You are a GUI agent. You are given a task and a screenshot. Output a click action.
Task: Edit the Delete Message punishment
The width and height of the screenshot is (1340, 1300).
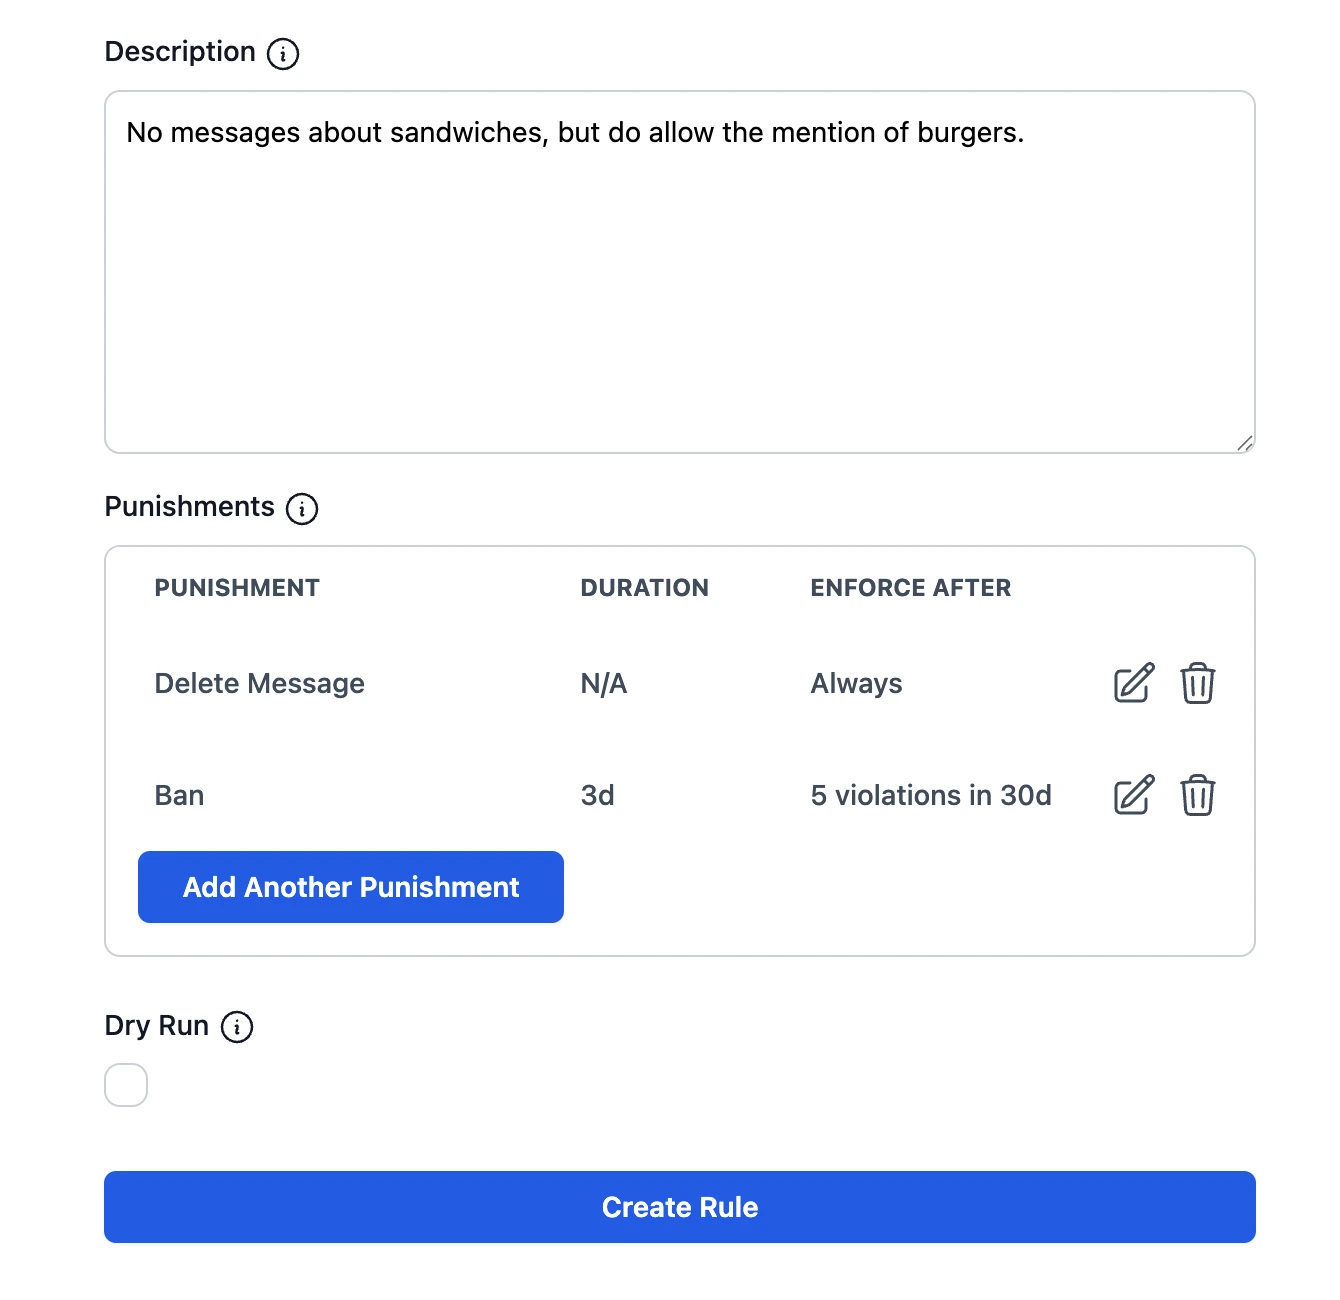point(1134,684)
